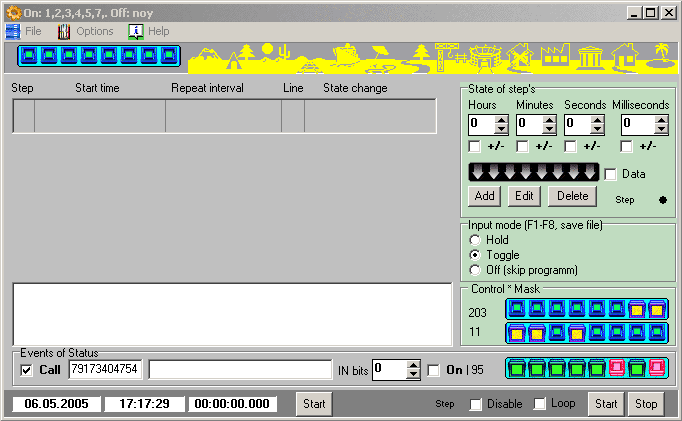The image size is (682, 421).
Task: Click the Stop button
Action: point(646,404)
